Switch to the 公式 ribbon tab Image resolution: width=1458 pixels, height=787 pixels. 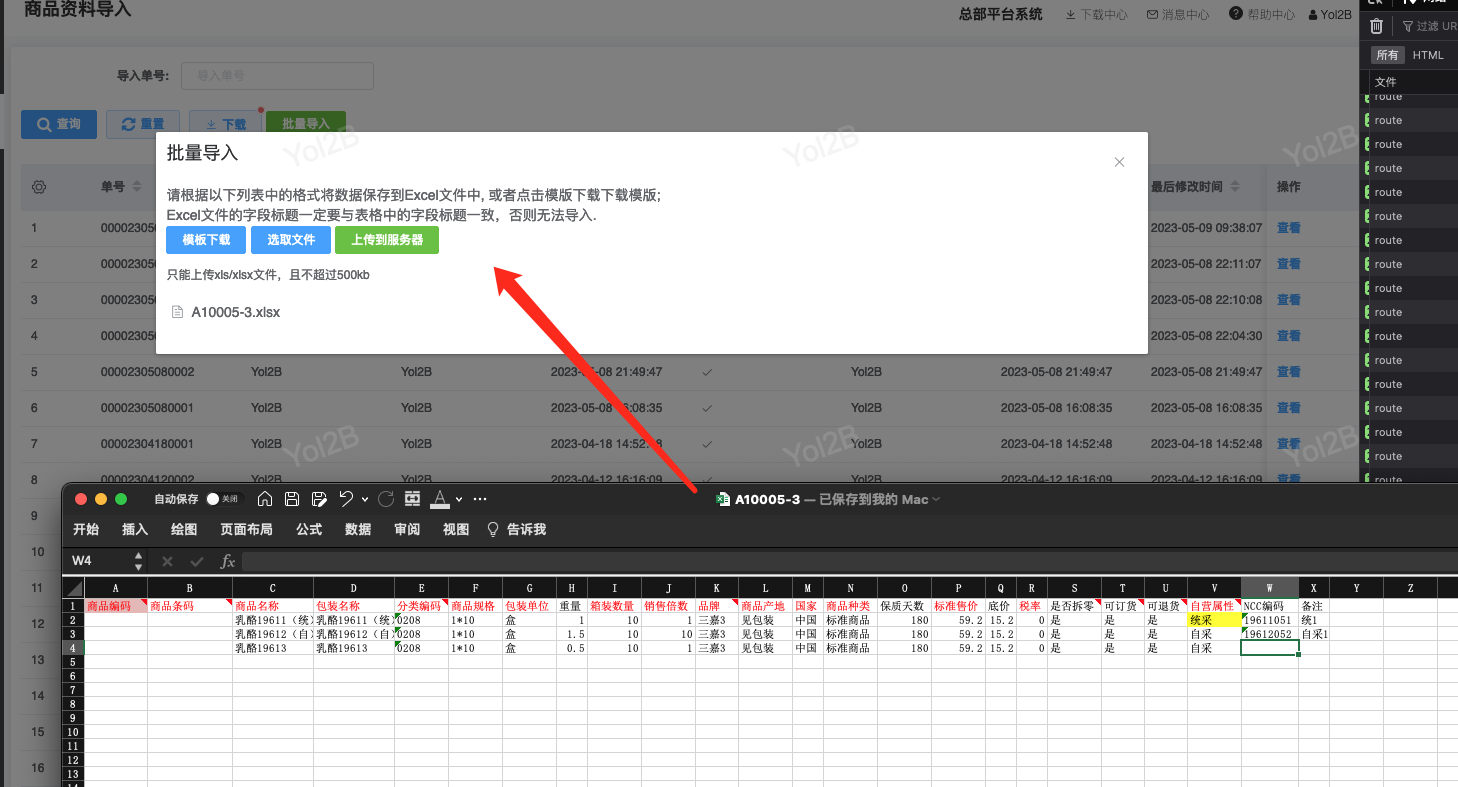tap(309, 530)
